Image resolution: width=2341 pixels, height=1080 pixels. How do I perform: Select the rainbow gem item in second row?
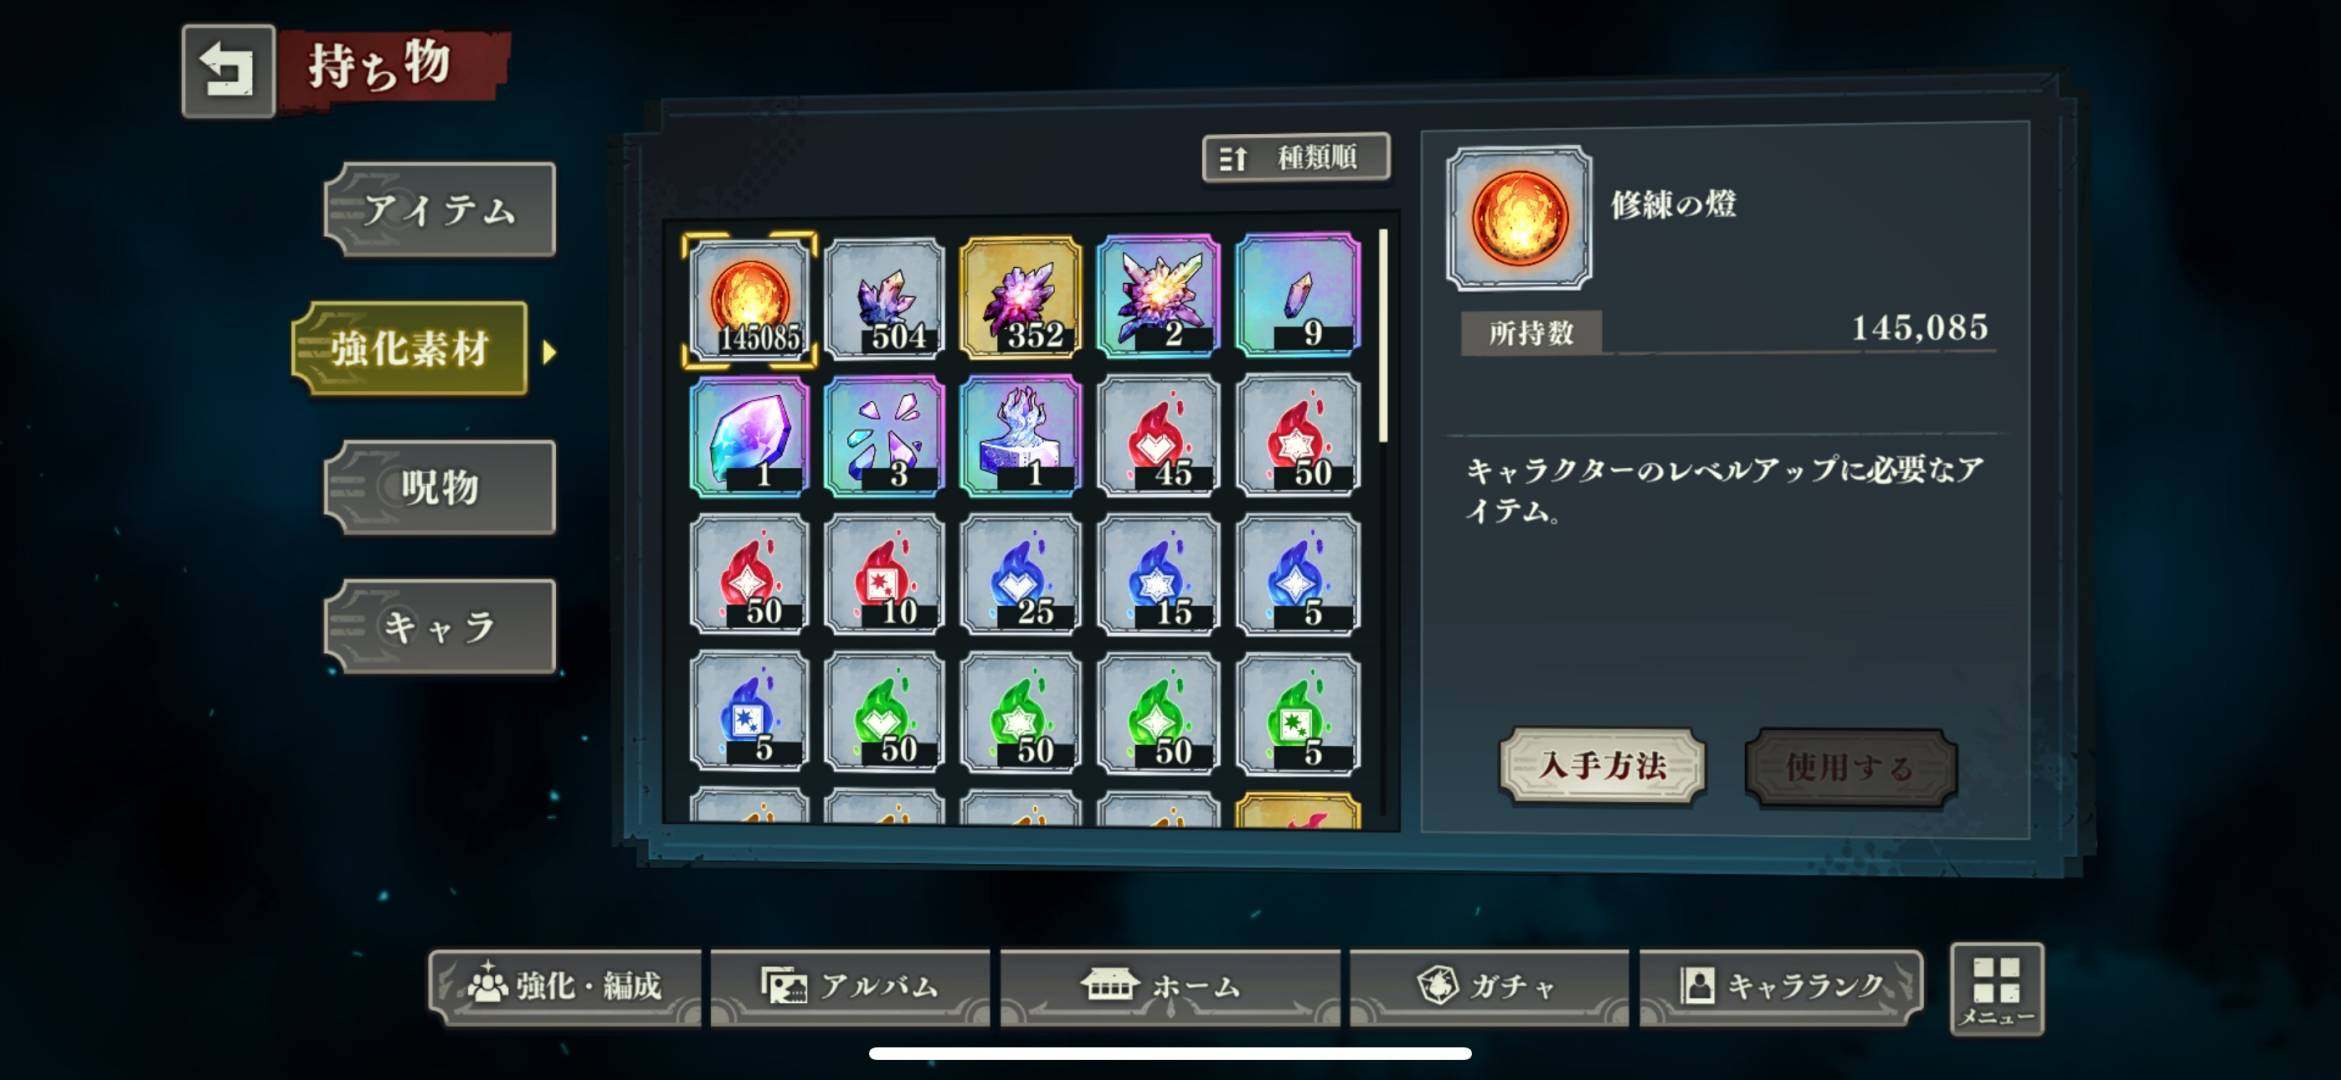click(x=749, y=437)
